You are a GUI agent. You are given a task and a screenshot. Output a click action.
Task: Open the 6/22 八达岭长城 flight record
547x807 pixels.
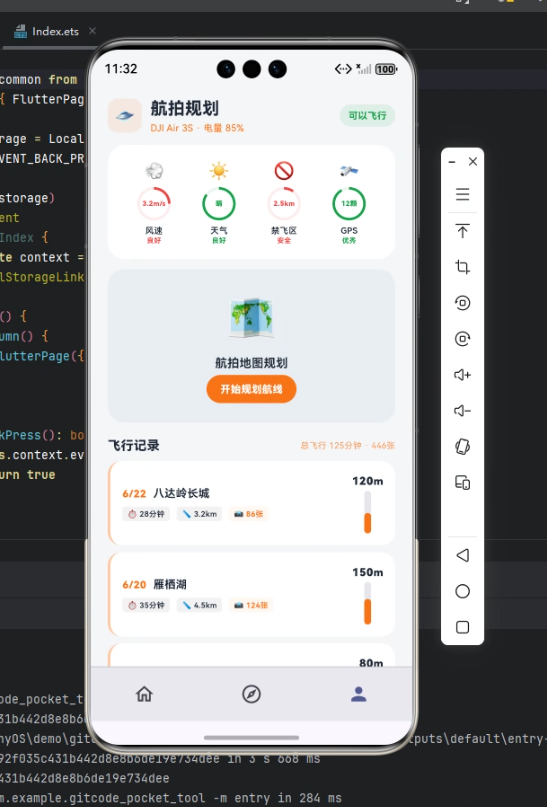click(251, 503)
